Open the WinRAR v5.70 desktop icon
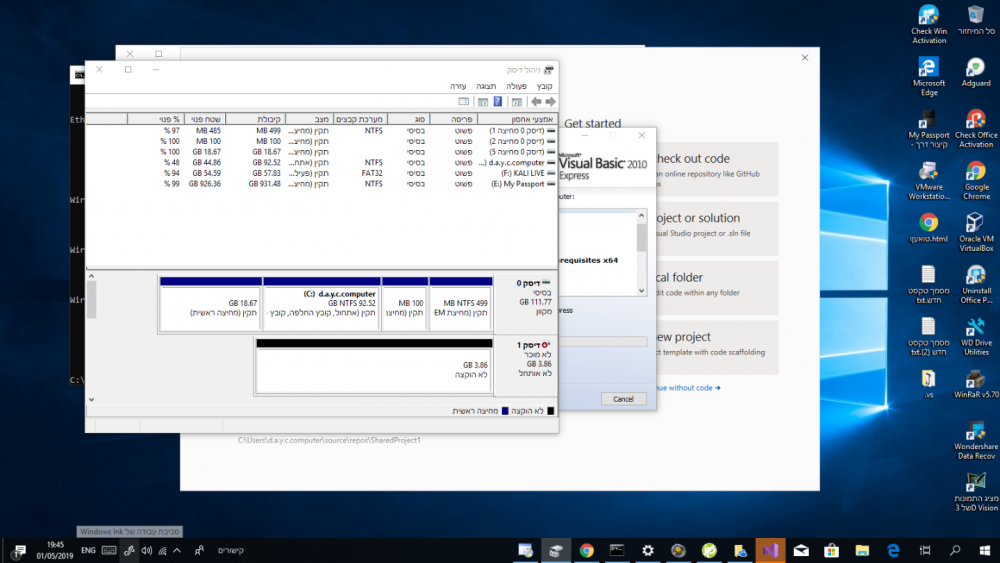This screenshot has height=563, width=1000. (976, 384)
